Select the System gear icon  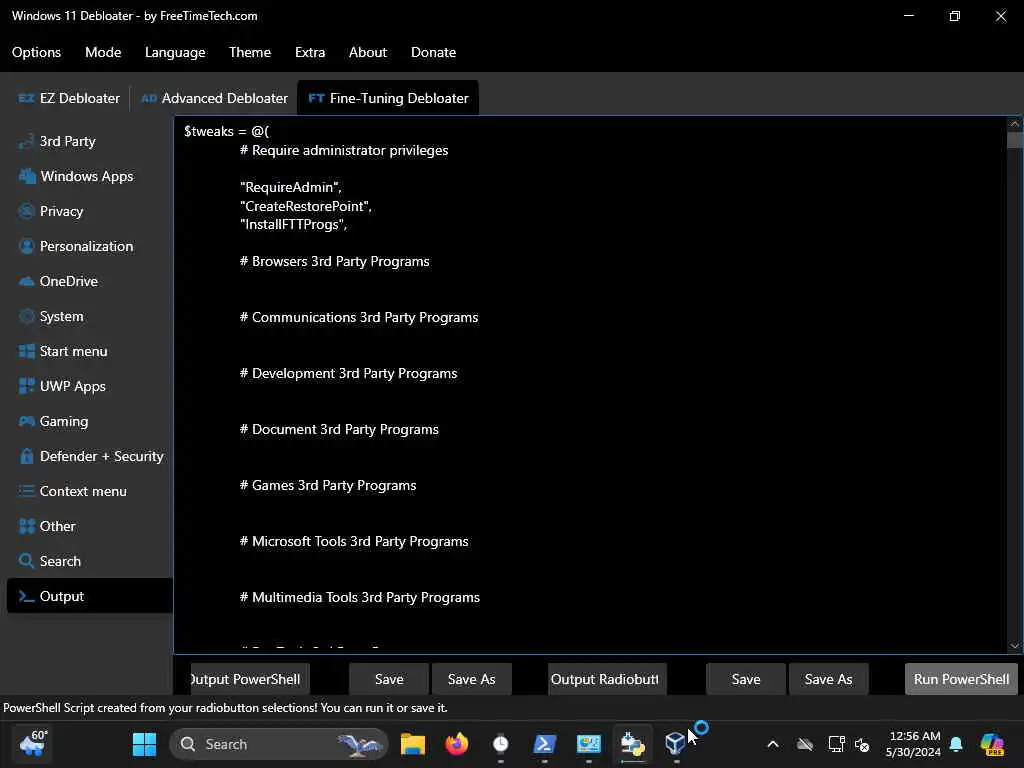tap(27, 316)
